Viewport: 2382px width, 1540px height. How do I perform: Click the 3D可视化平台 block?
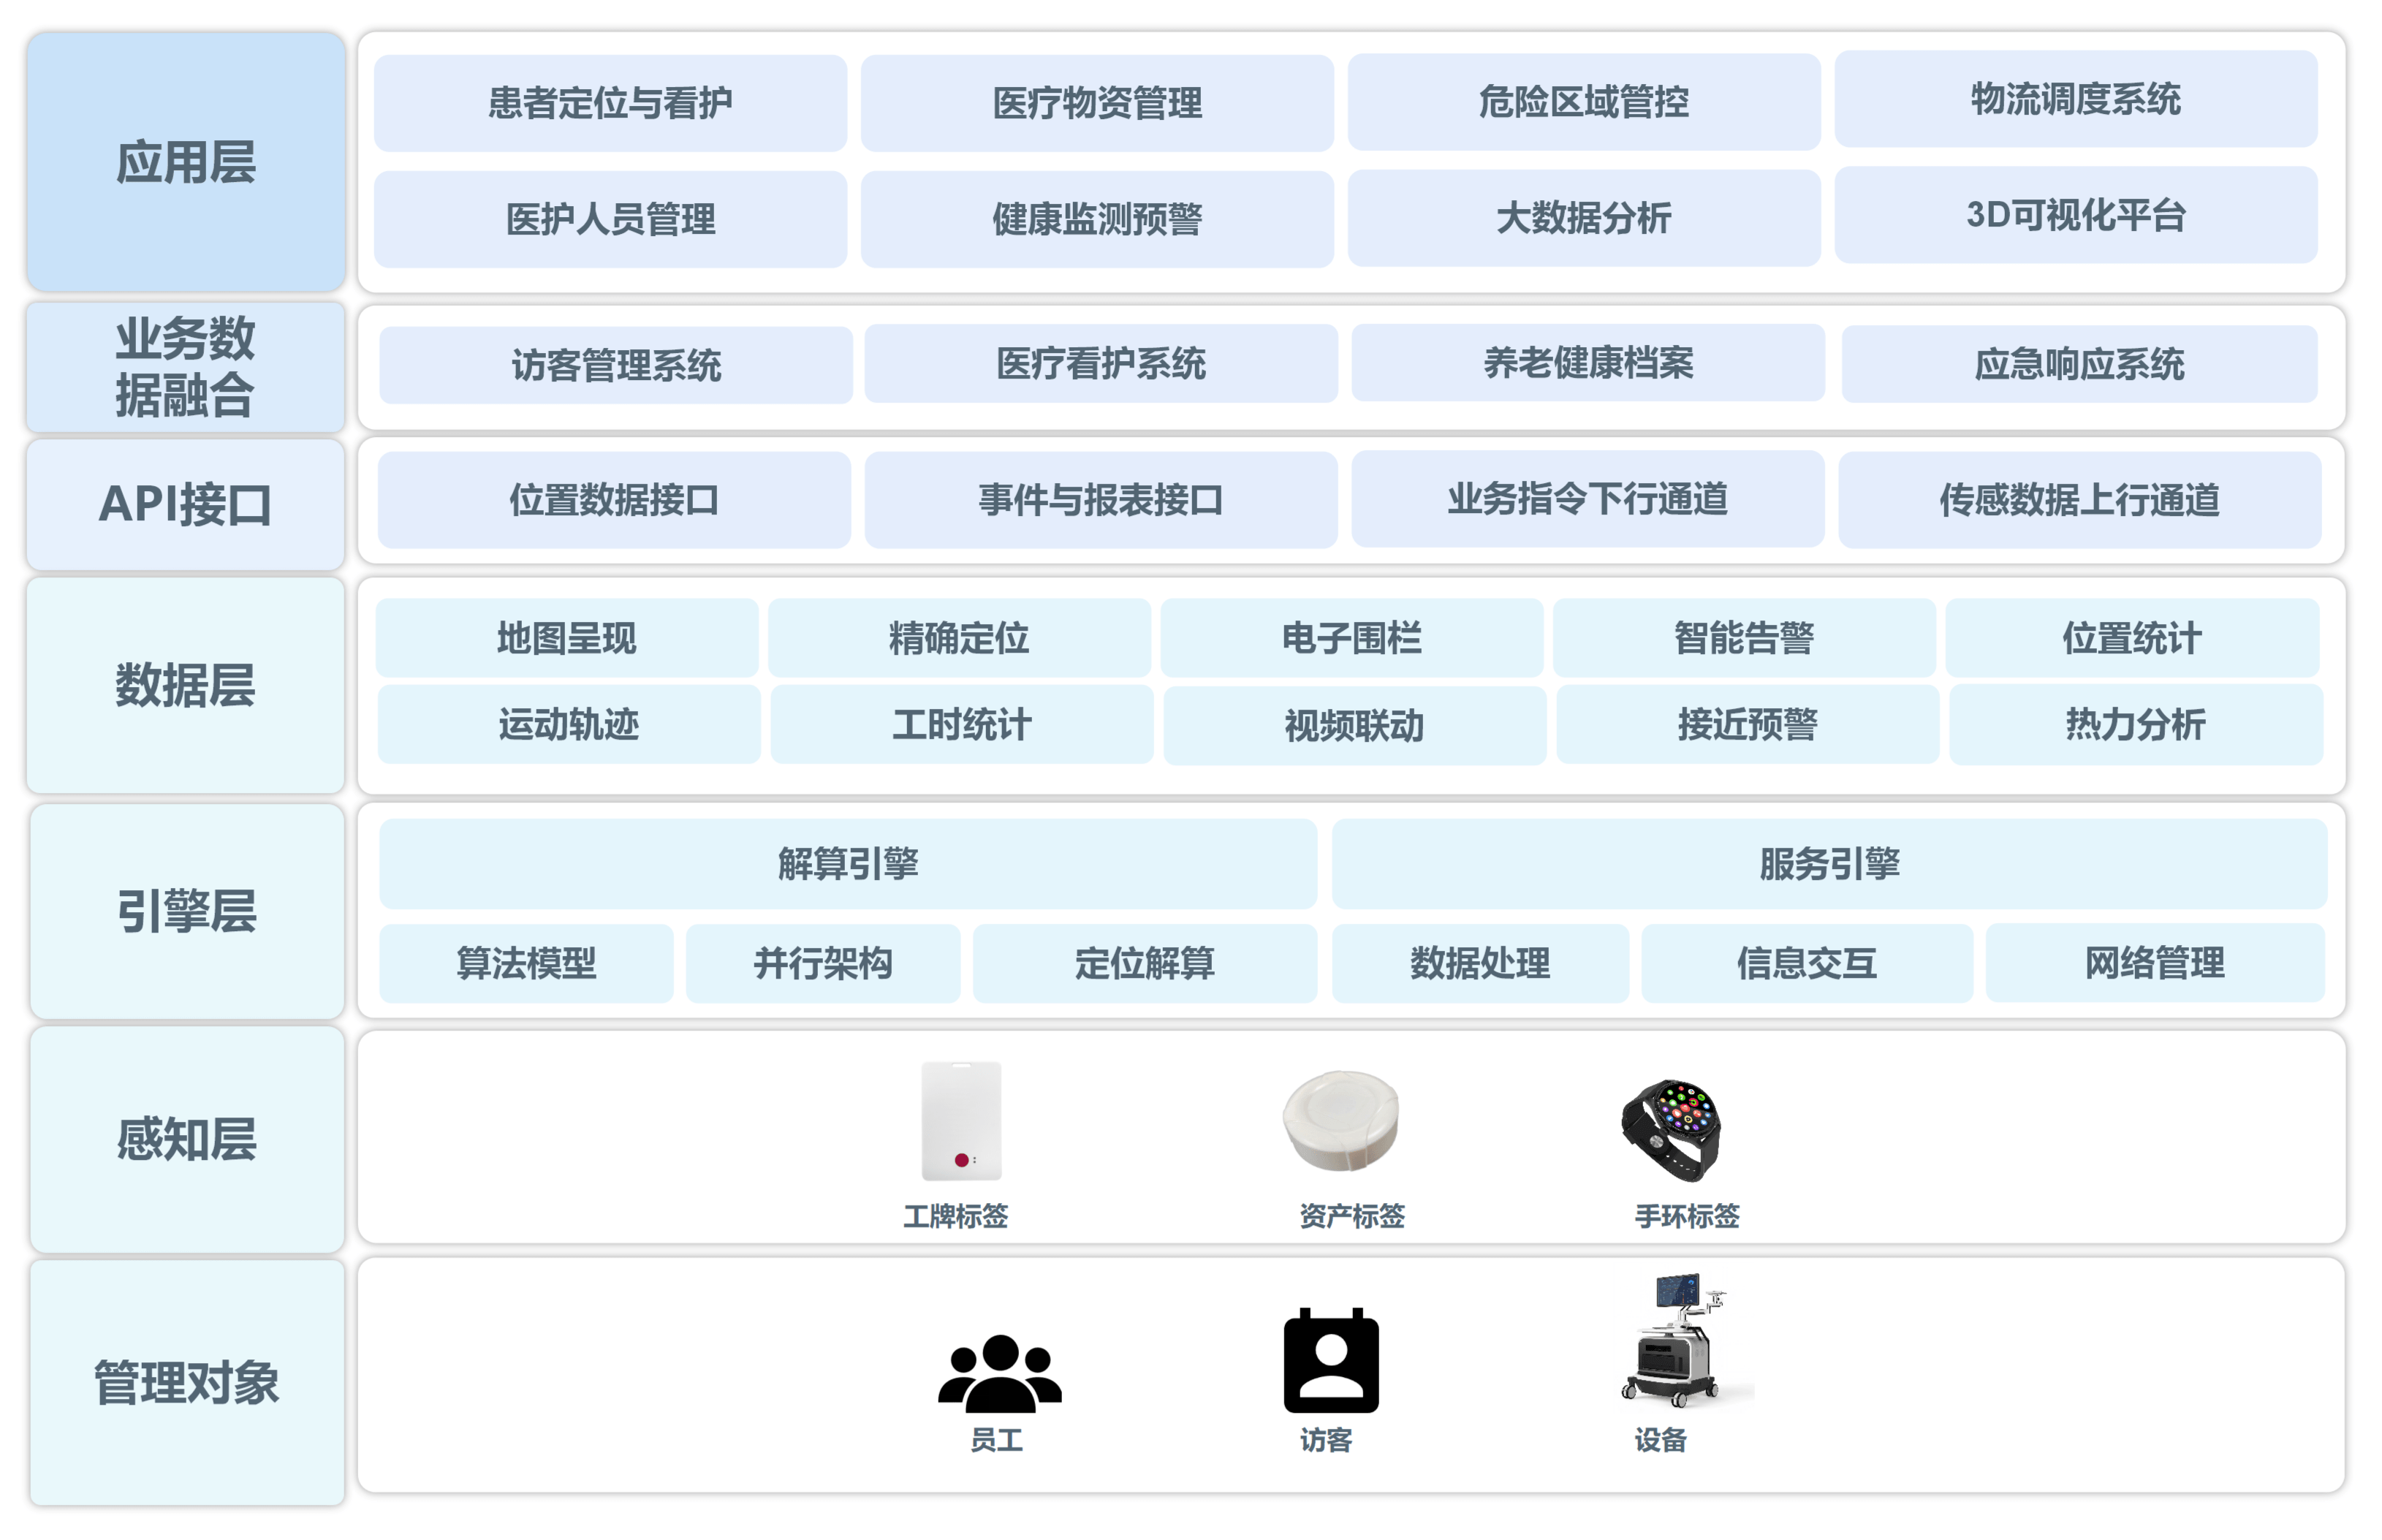coord(2076,215)
